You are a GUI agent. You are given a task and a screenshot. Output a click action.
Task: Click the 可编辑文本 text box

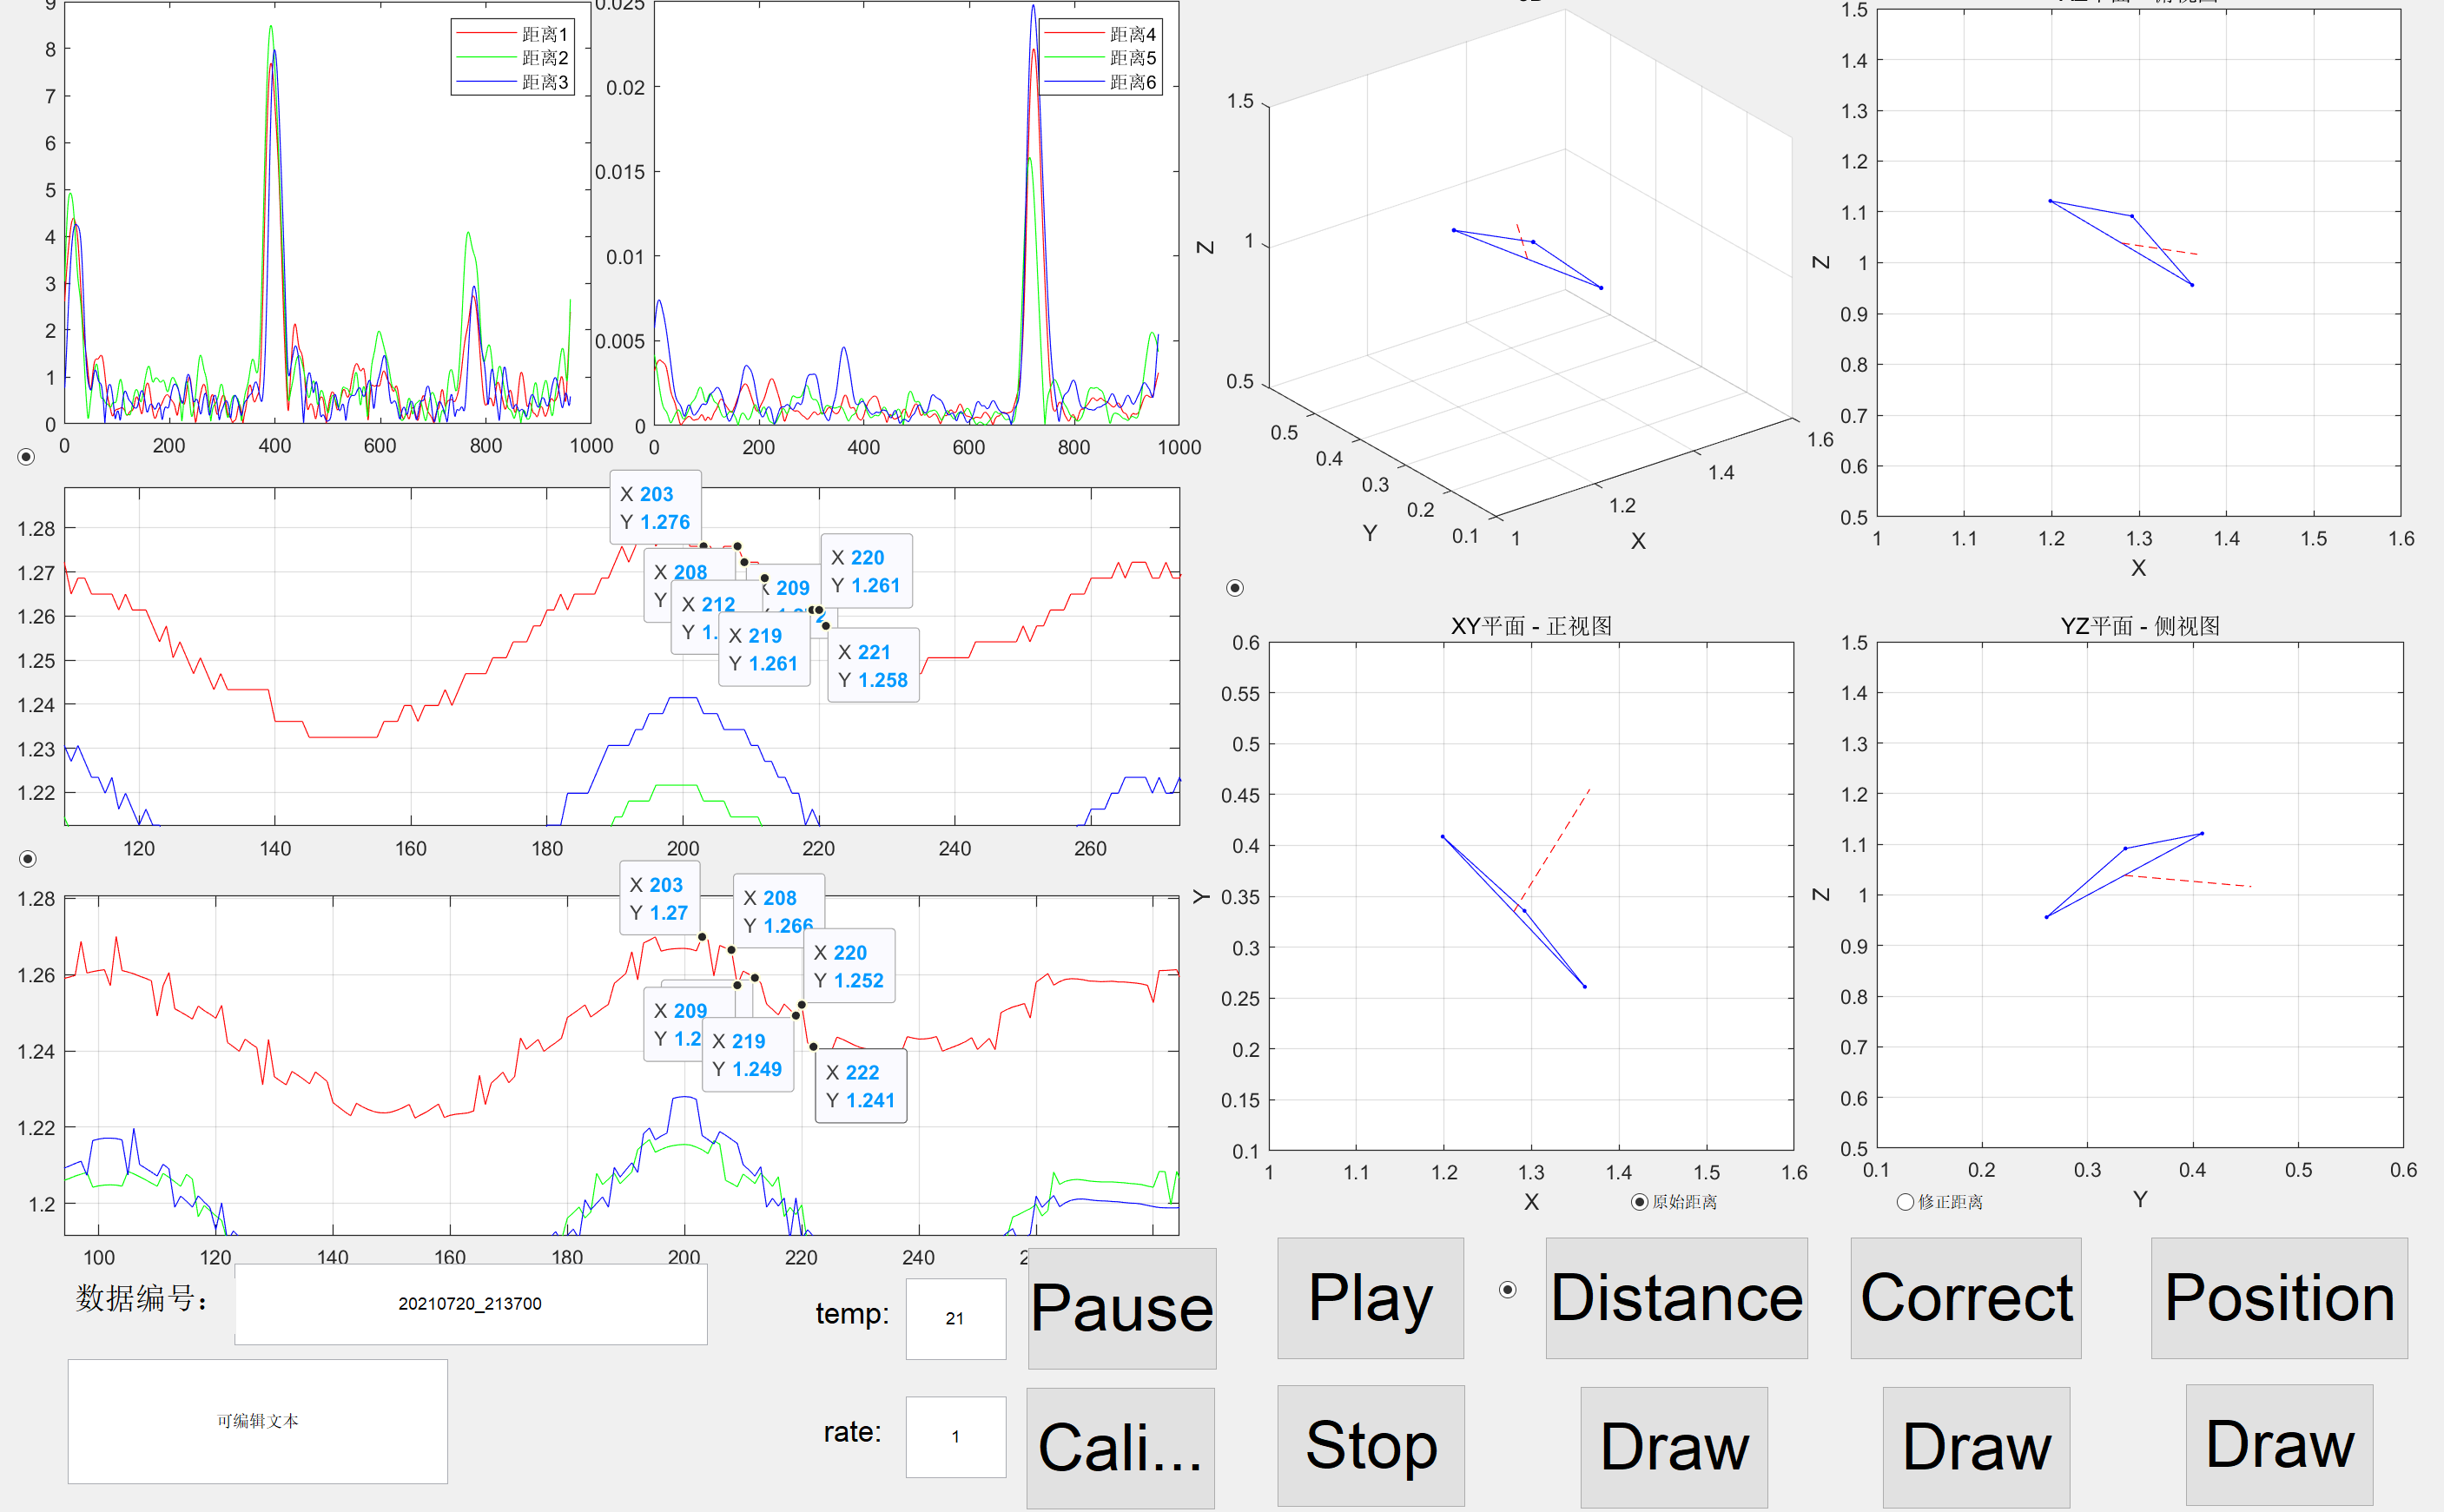(x=257, y=1421)
